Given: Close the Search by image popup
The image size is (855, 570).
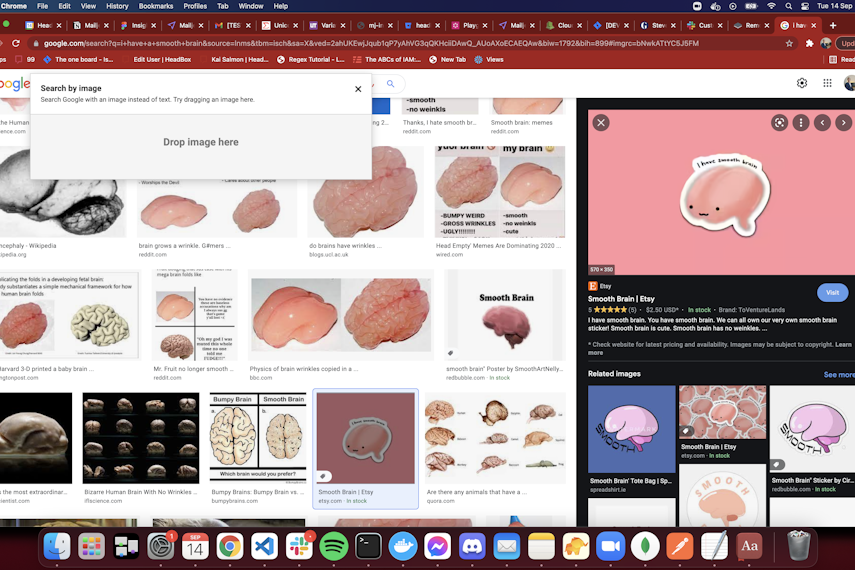Looking at the screenshot, I should (358, 89).
